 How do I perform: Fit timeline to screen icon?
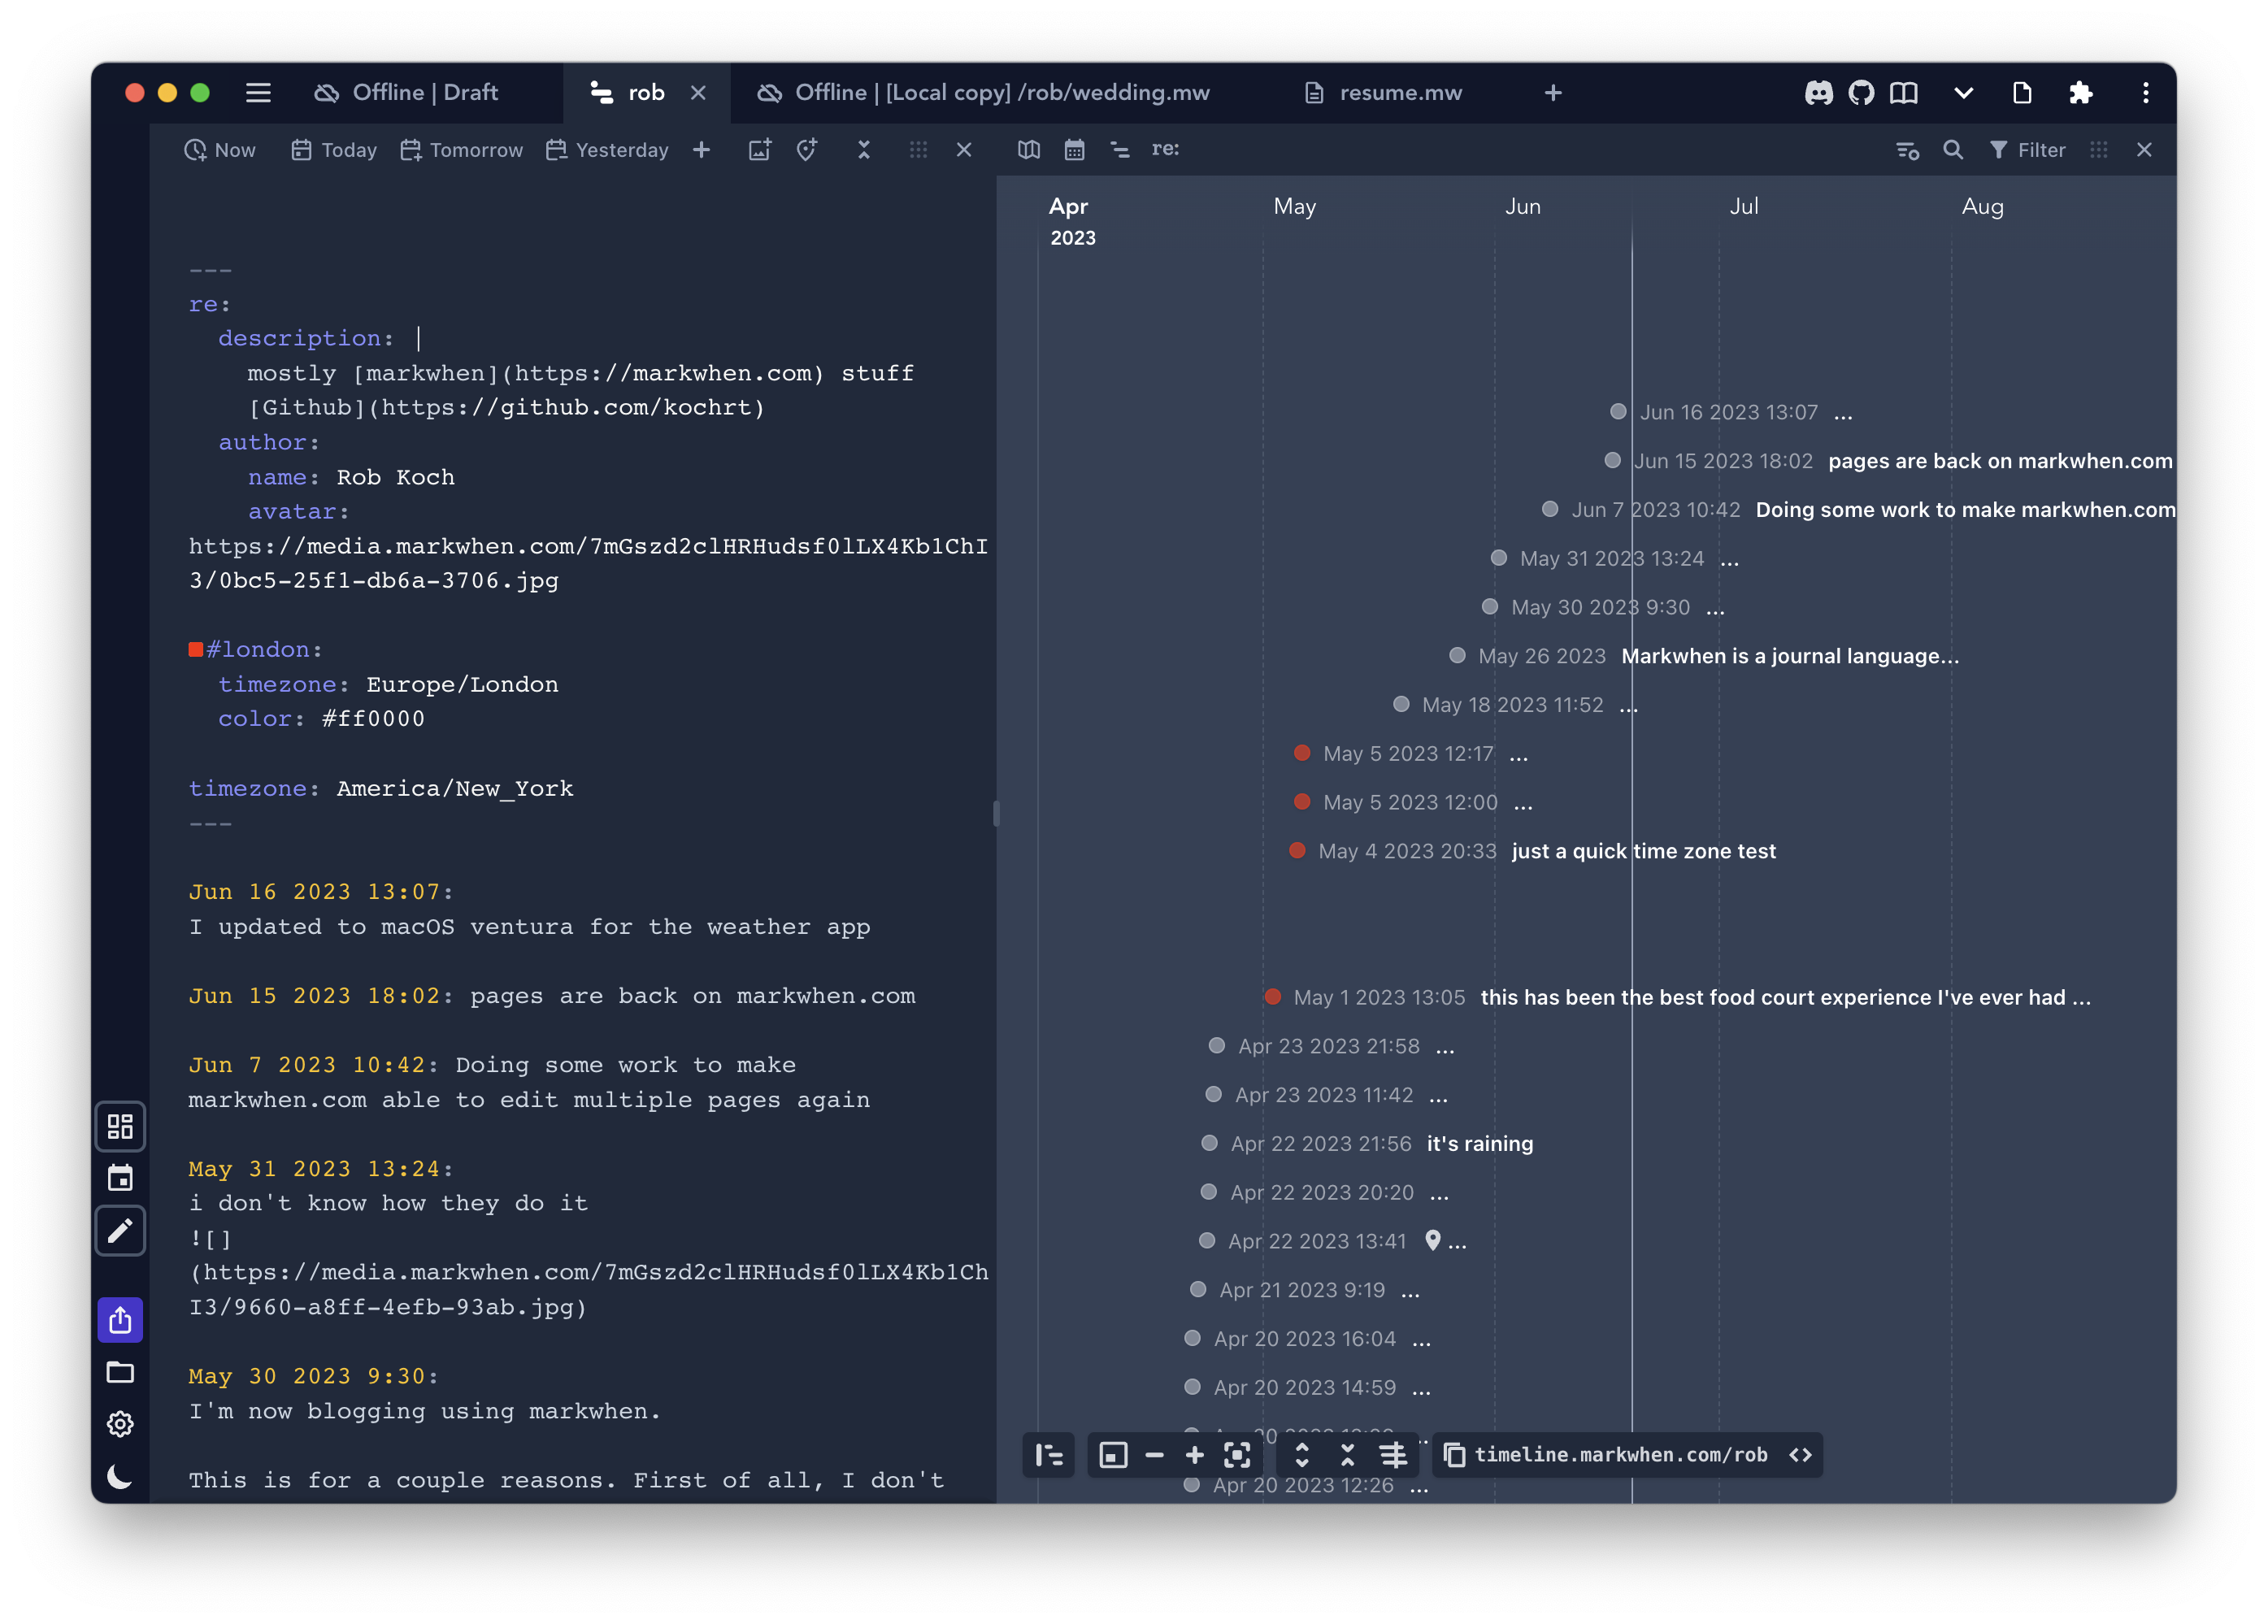coord(1237,1455)
